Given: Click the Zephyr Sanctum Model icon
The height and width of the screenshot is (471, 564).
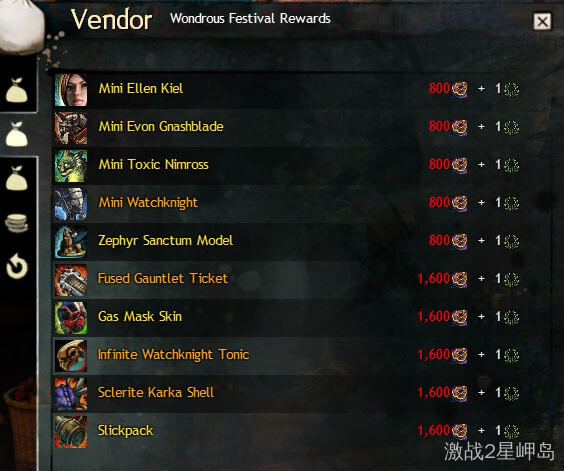Looking at the screenshot, I should point(71,242).
